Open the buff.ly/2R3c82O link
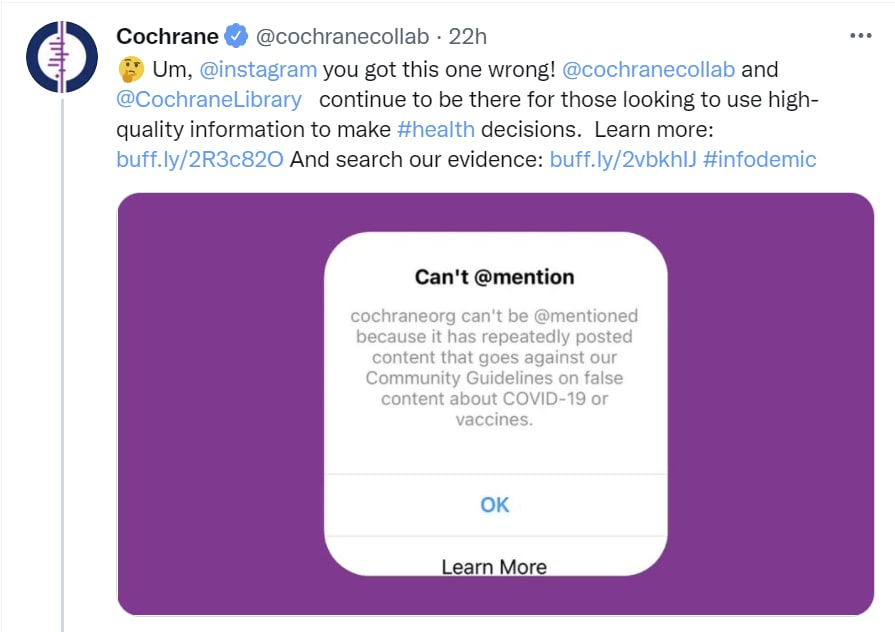 coord(200,159)
